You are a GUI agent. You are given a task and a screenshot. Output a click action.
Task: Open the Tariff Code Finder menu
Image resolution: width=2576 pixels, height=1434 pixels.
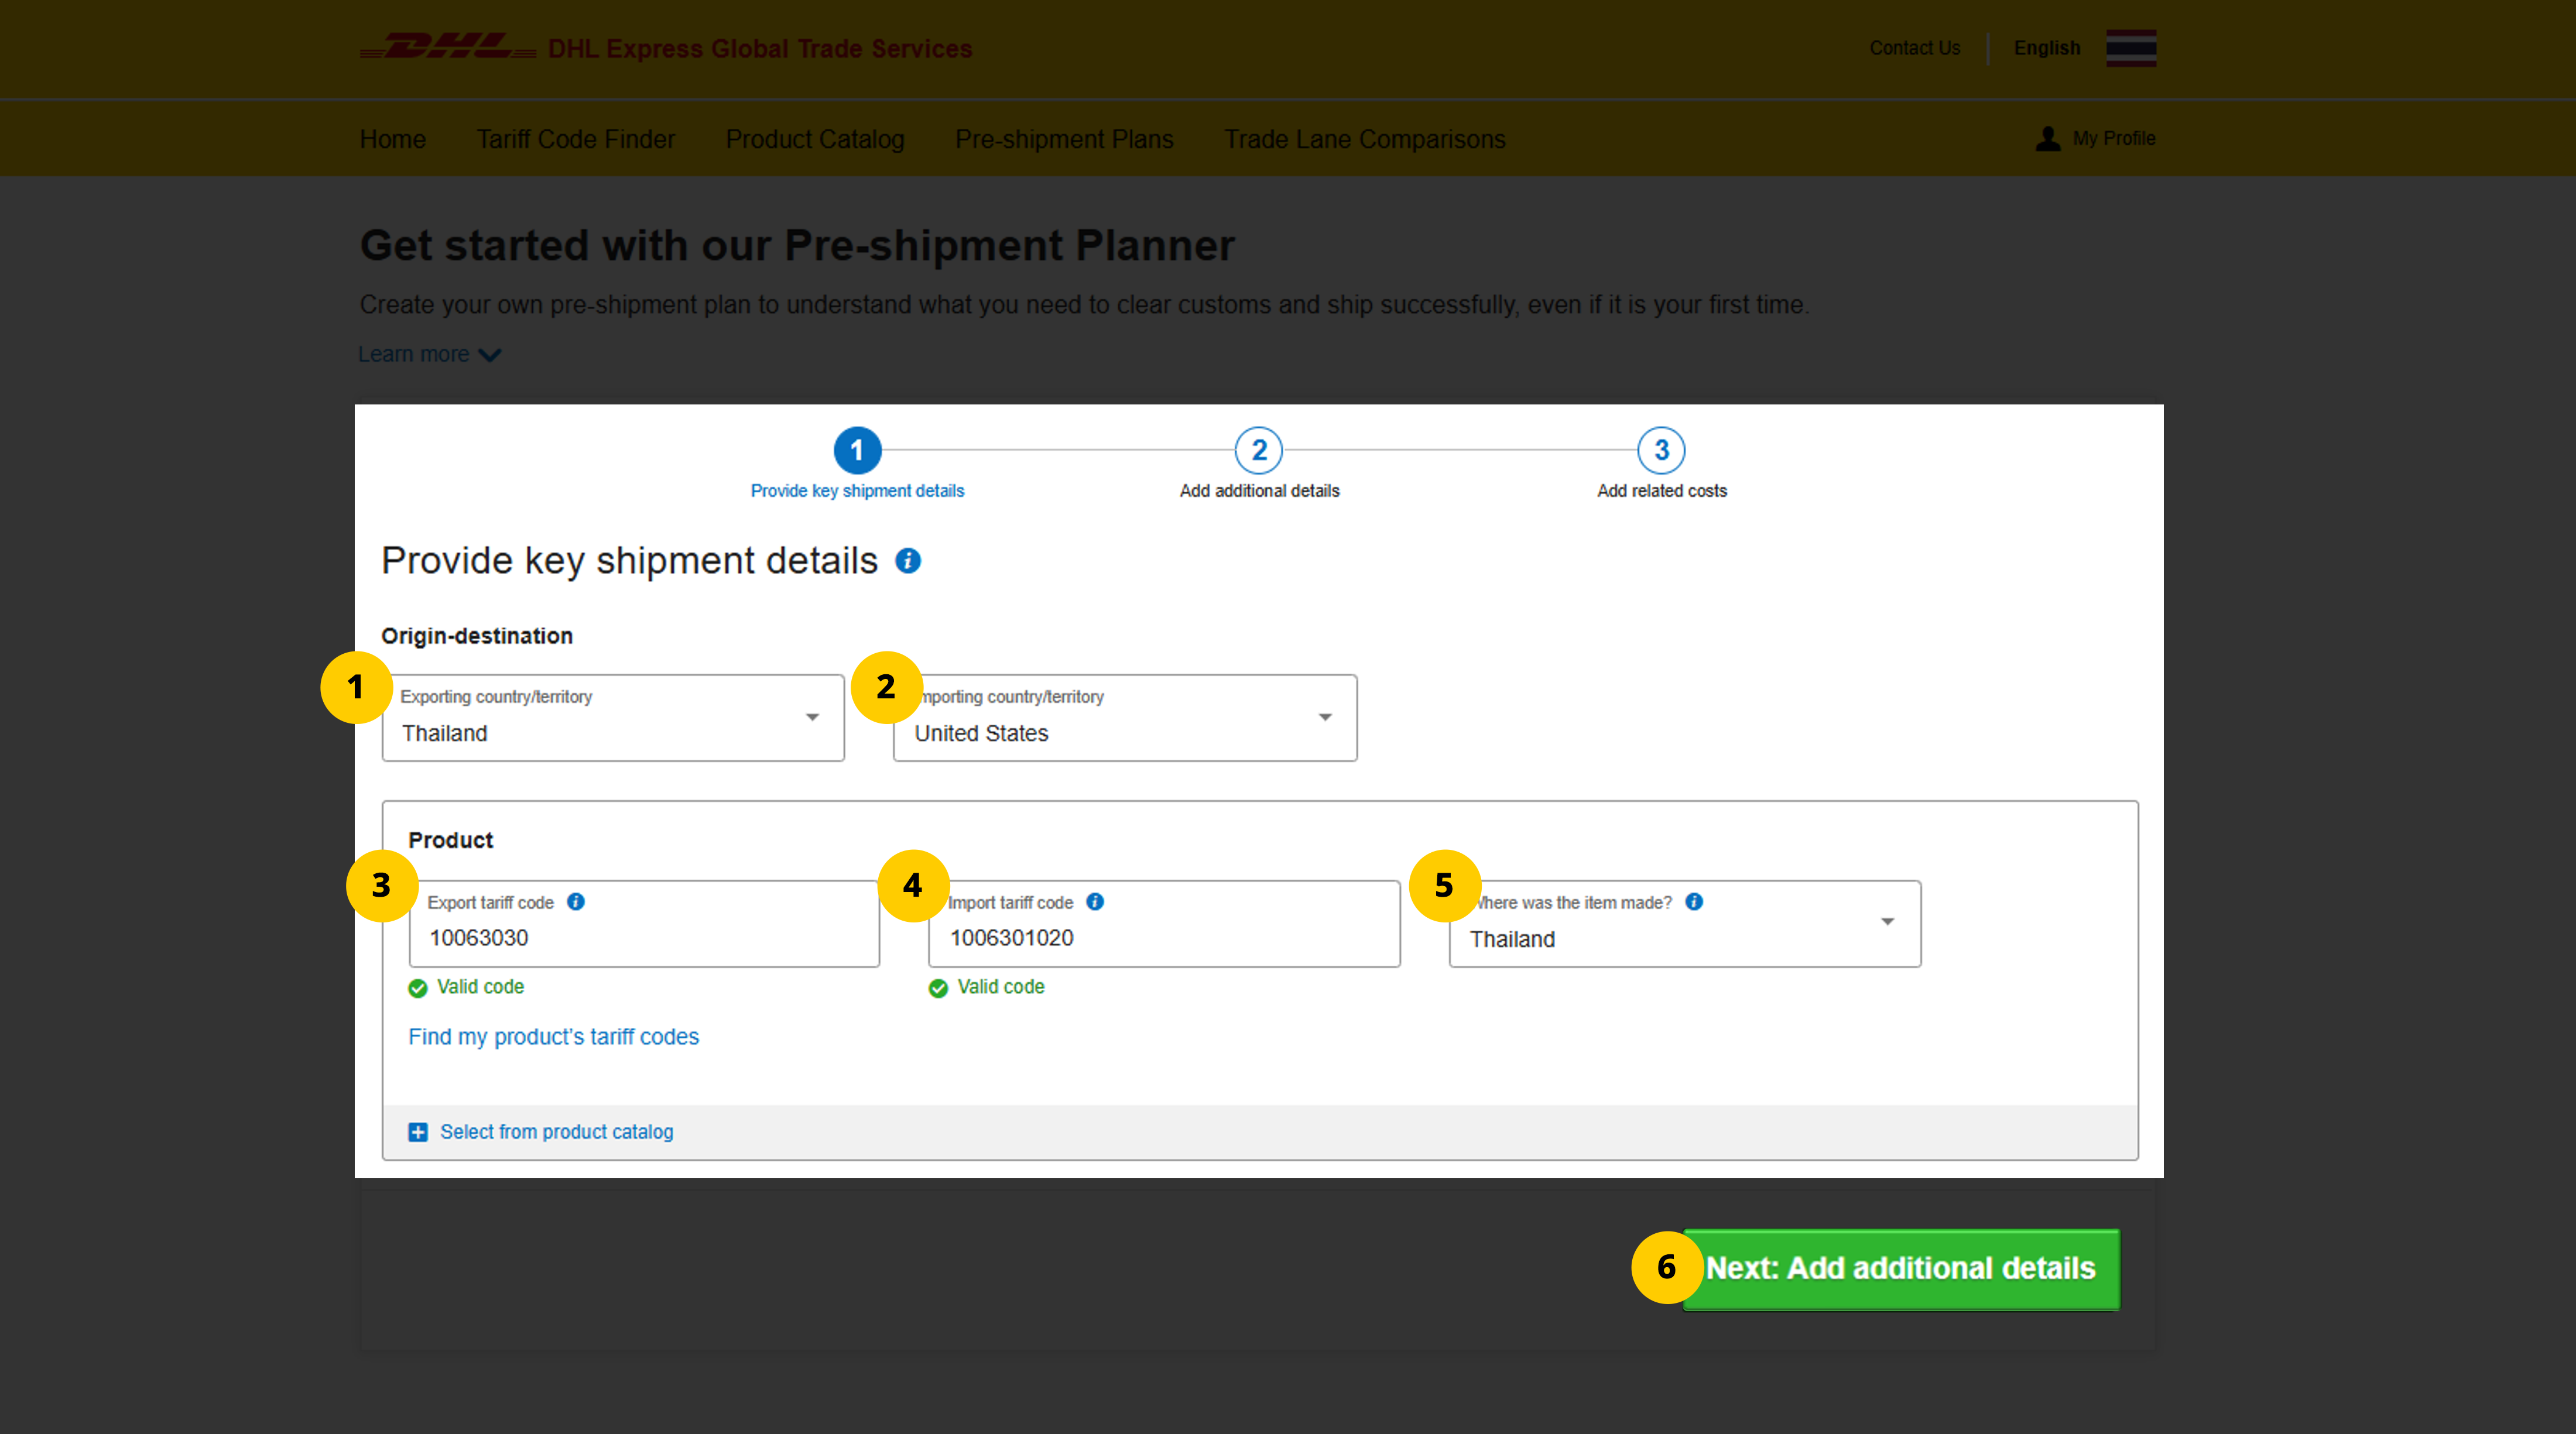pyautogui.click(x=575, y=139)
